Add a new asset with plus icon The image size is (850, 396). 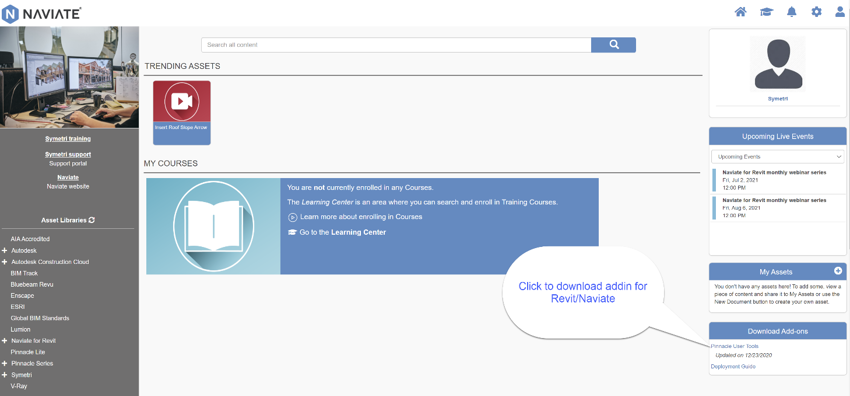coord(838,270)
